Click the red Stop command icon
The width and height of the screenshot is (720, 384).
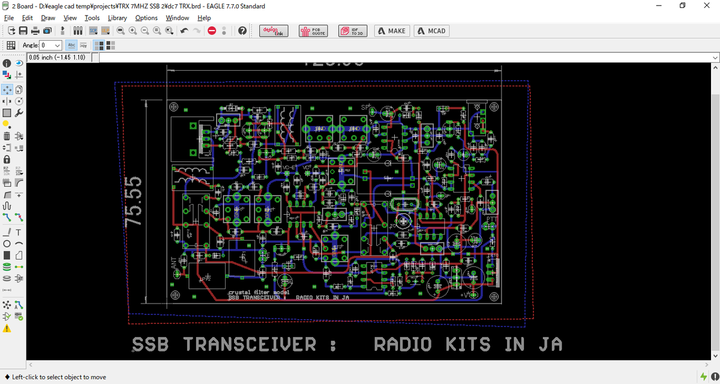(x=212, y=31)
